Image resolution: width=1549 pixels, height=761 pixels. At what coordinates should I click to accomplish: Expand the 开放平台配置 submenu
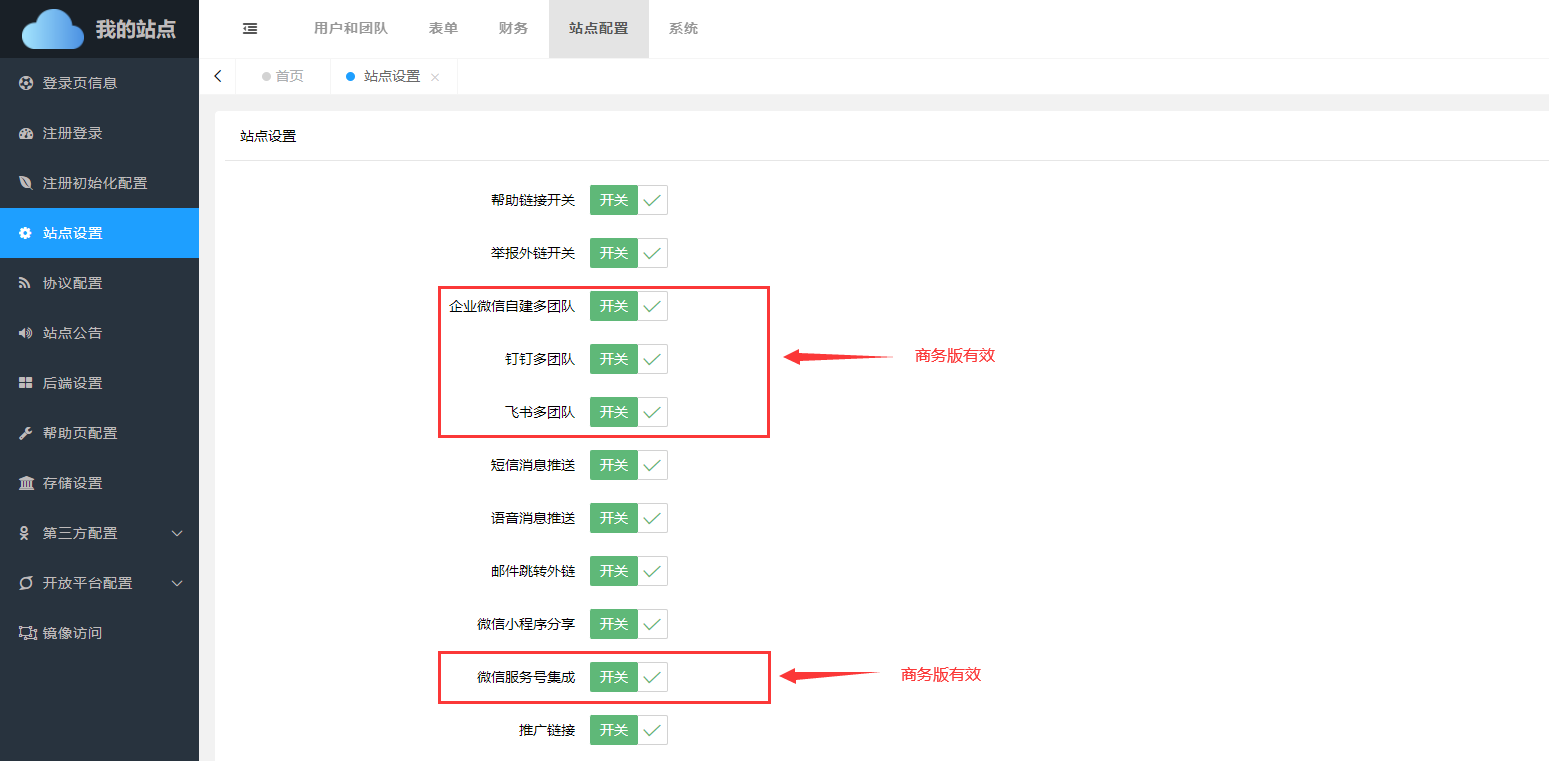(99, 583)
